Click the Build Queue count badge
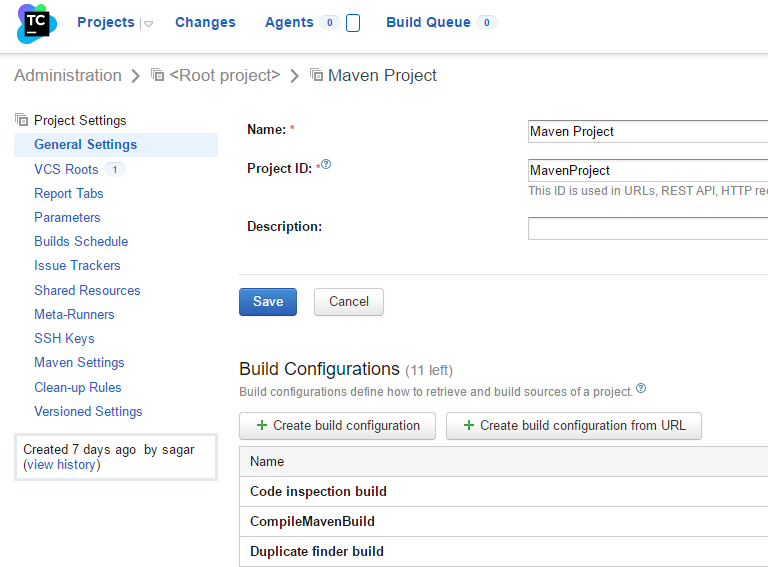This screenshot has width=768, height=567. [486, 23]
